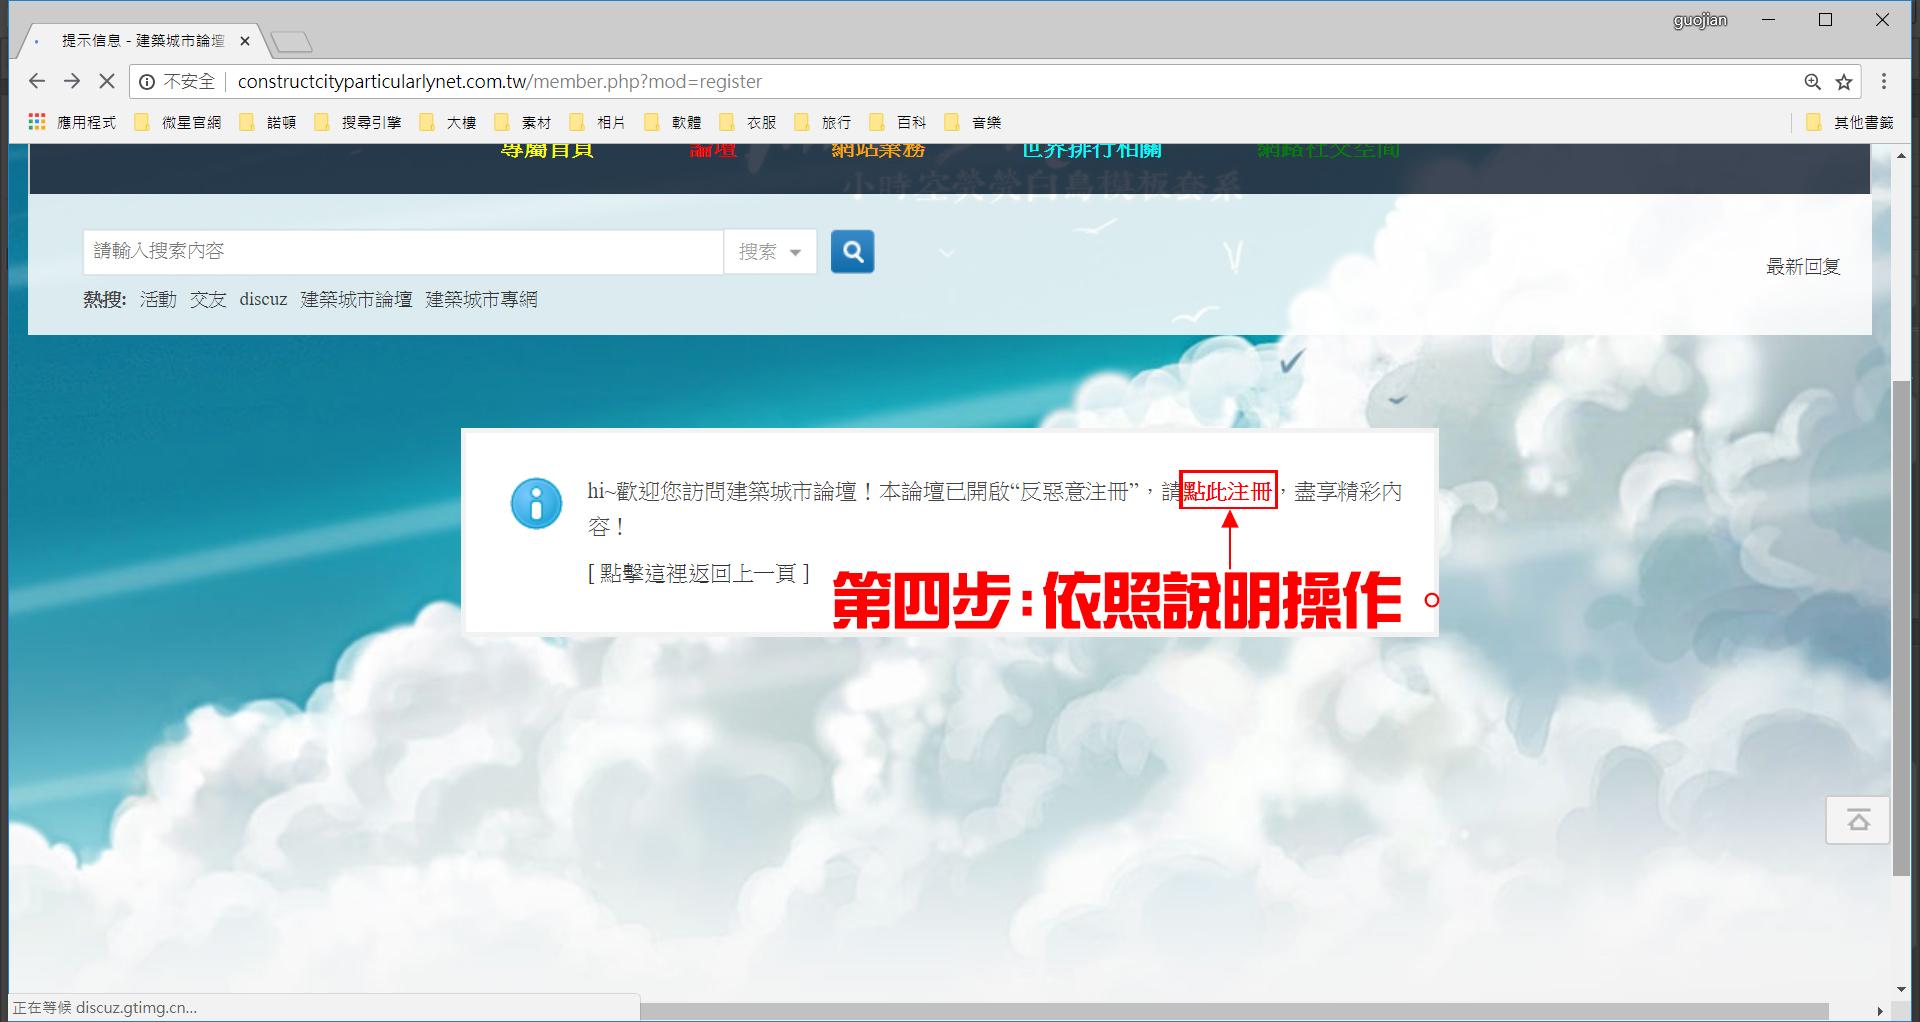Click the browser back arrow
This screenshot has height=1022, width=1920.
(37, 81)
